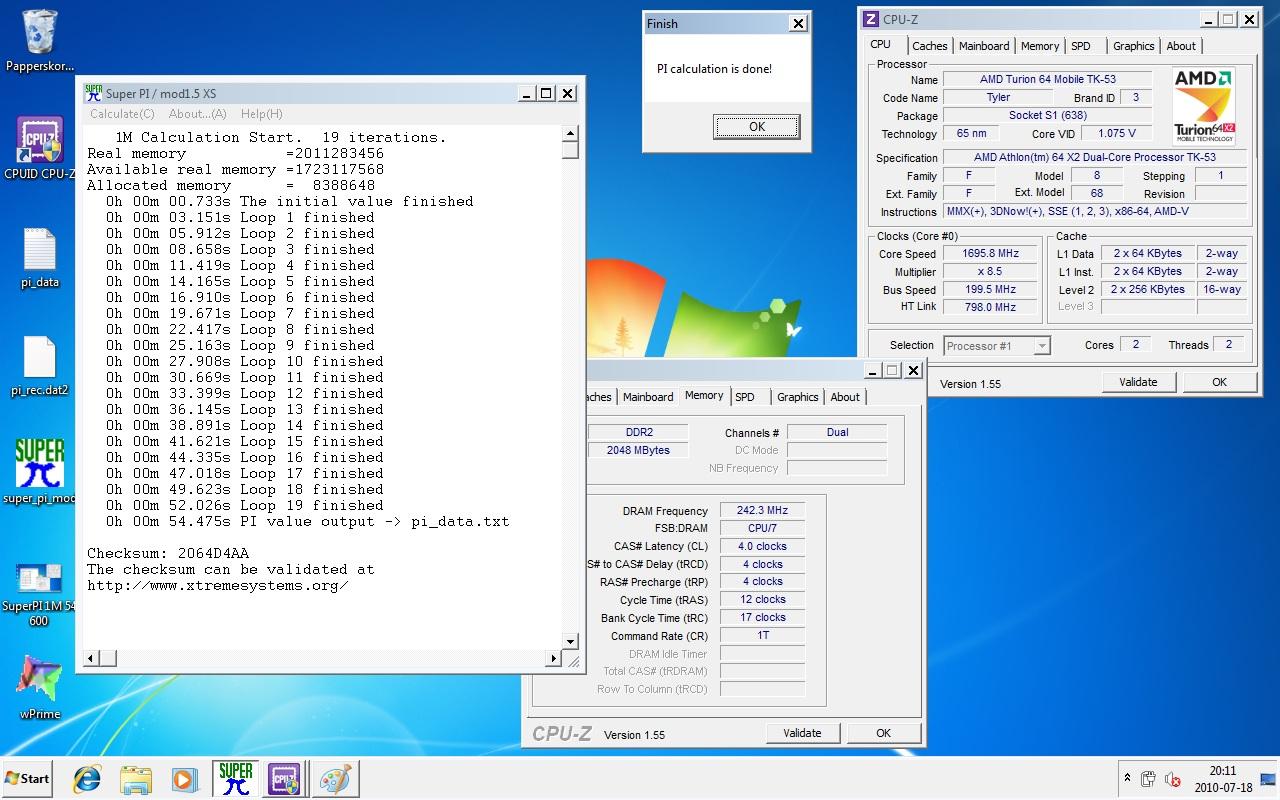This screenshot has height=800, width=1280.
Task: Open the Processor #1 selection dropdown
Action: click(x=996, y=346)
